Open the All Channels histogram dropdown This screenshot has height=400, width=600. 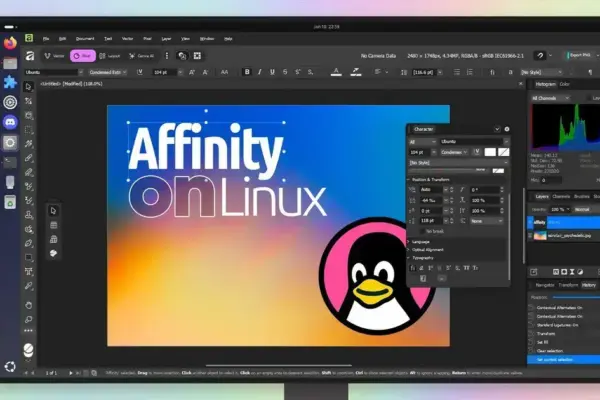point(551,98)
